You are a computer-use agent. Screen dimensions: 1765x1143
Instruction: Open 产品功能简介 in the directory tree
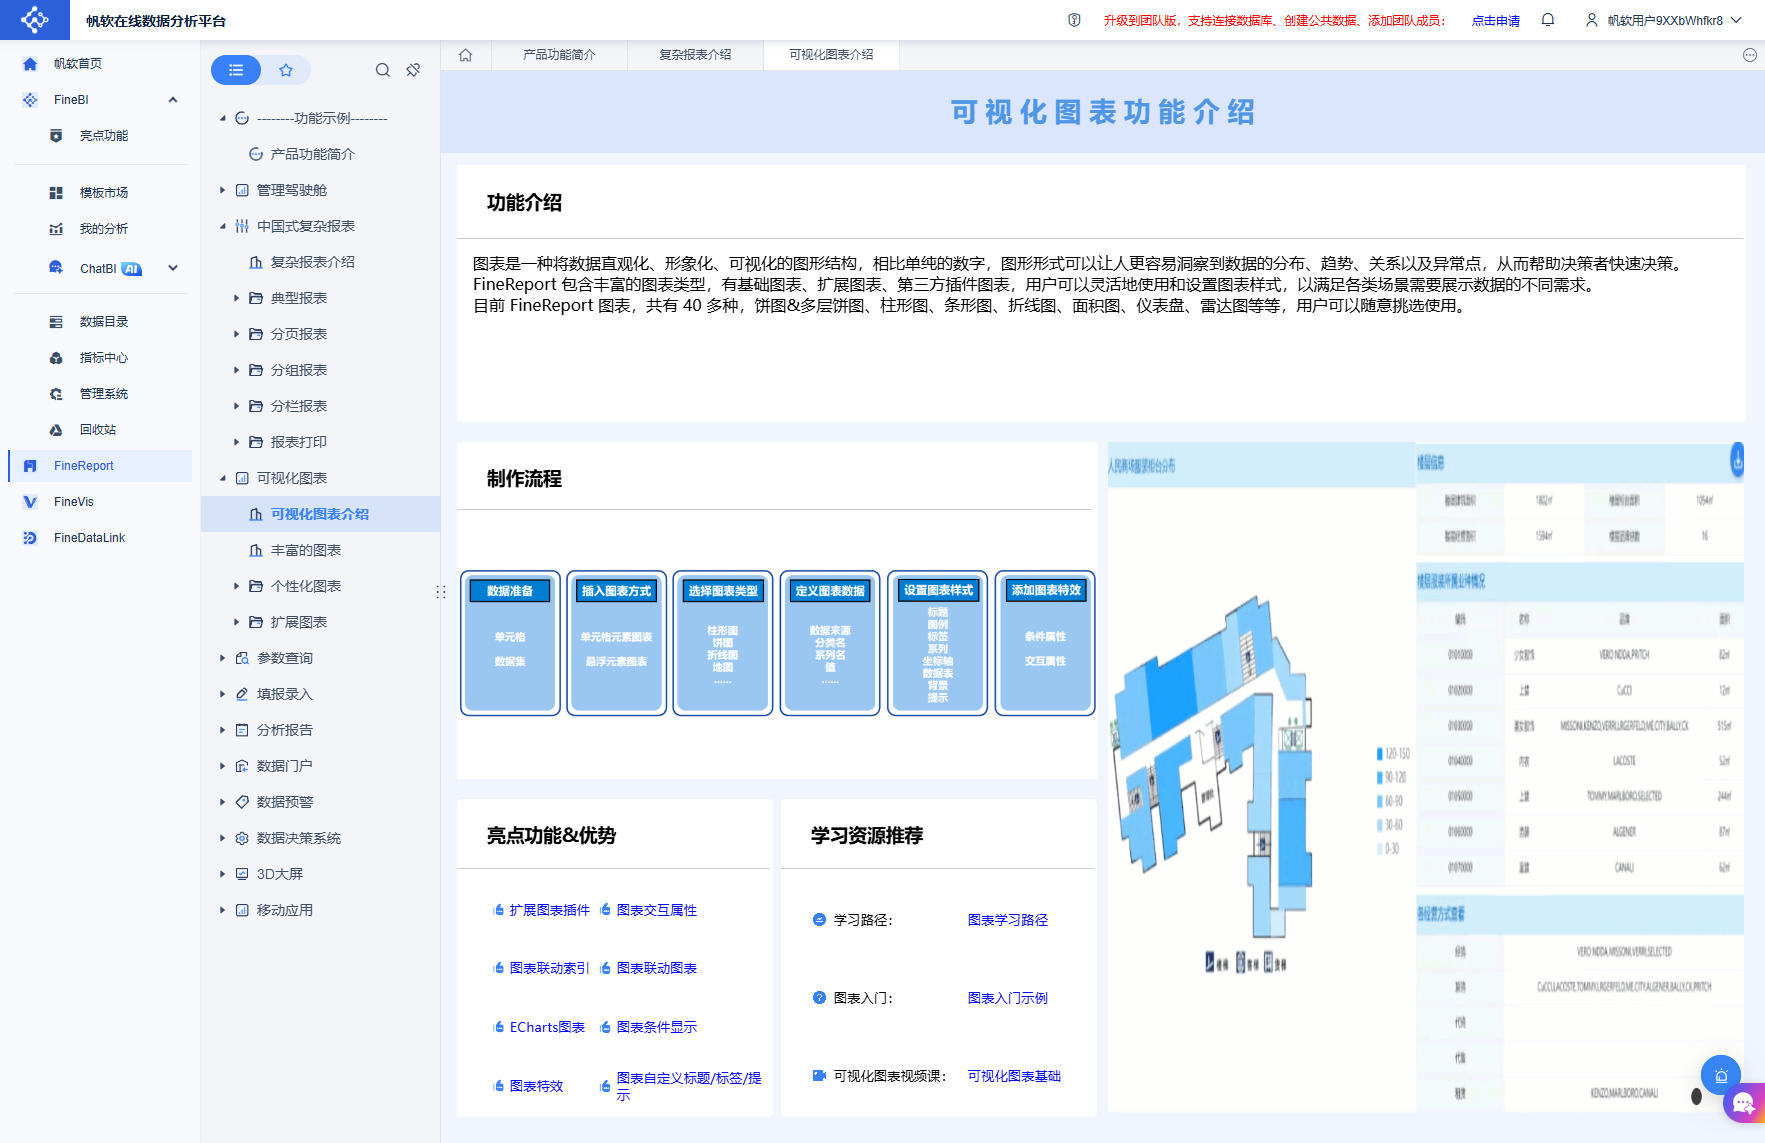tap(312, 154)
